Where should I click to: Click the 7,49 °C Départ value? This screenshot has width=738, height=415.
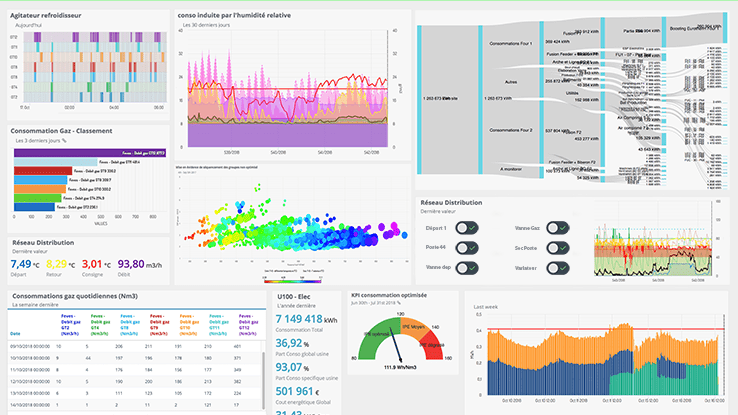pyautogui.click(x=25, y=264)
